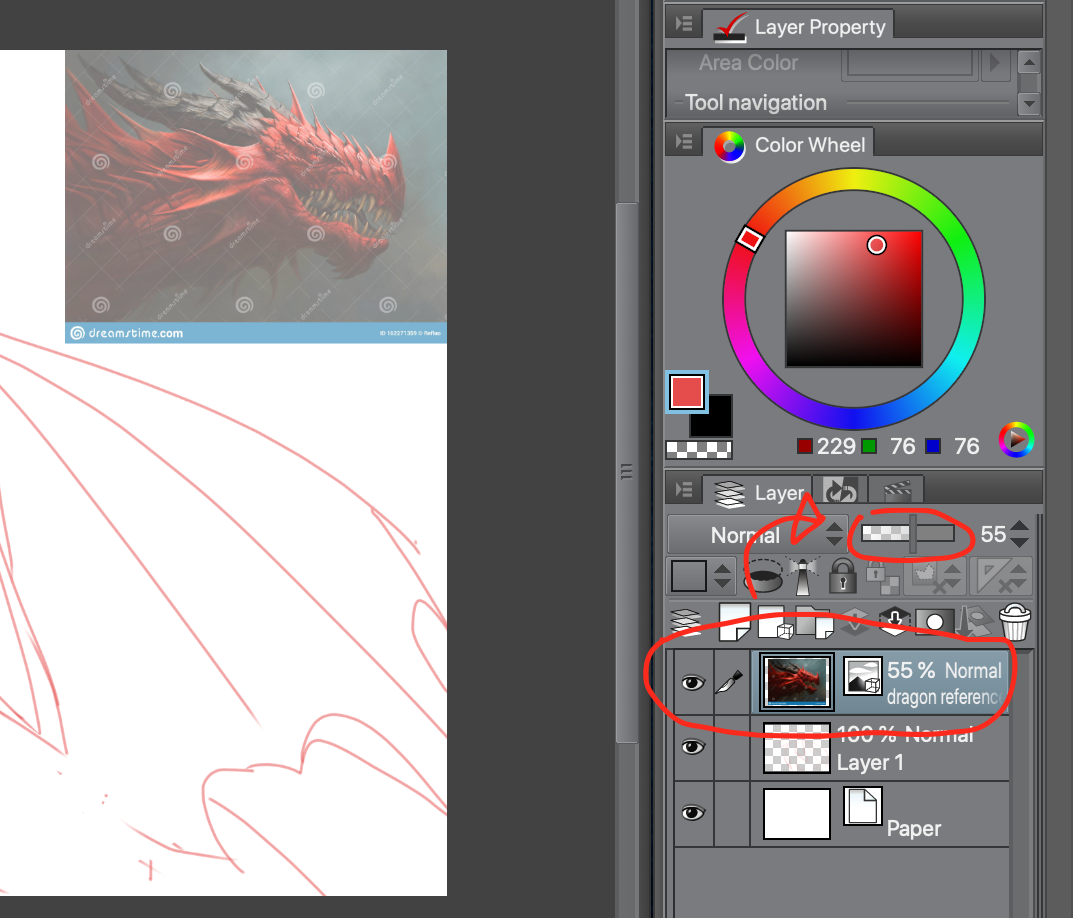The height and width of the screenshot is (918, 1073).
Task: Merge with layer below icon
Action: (x=894, y=620)
